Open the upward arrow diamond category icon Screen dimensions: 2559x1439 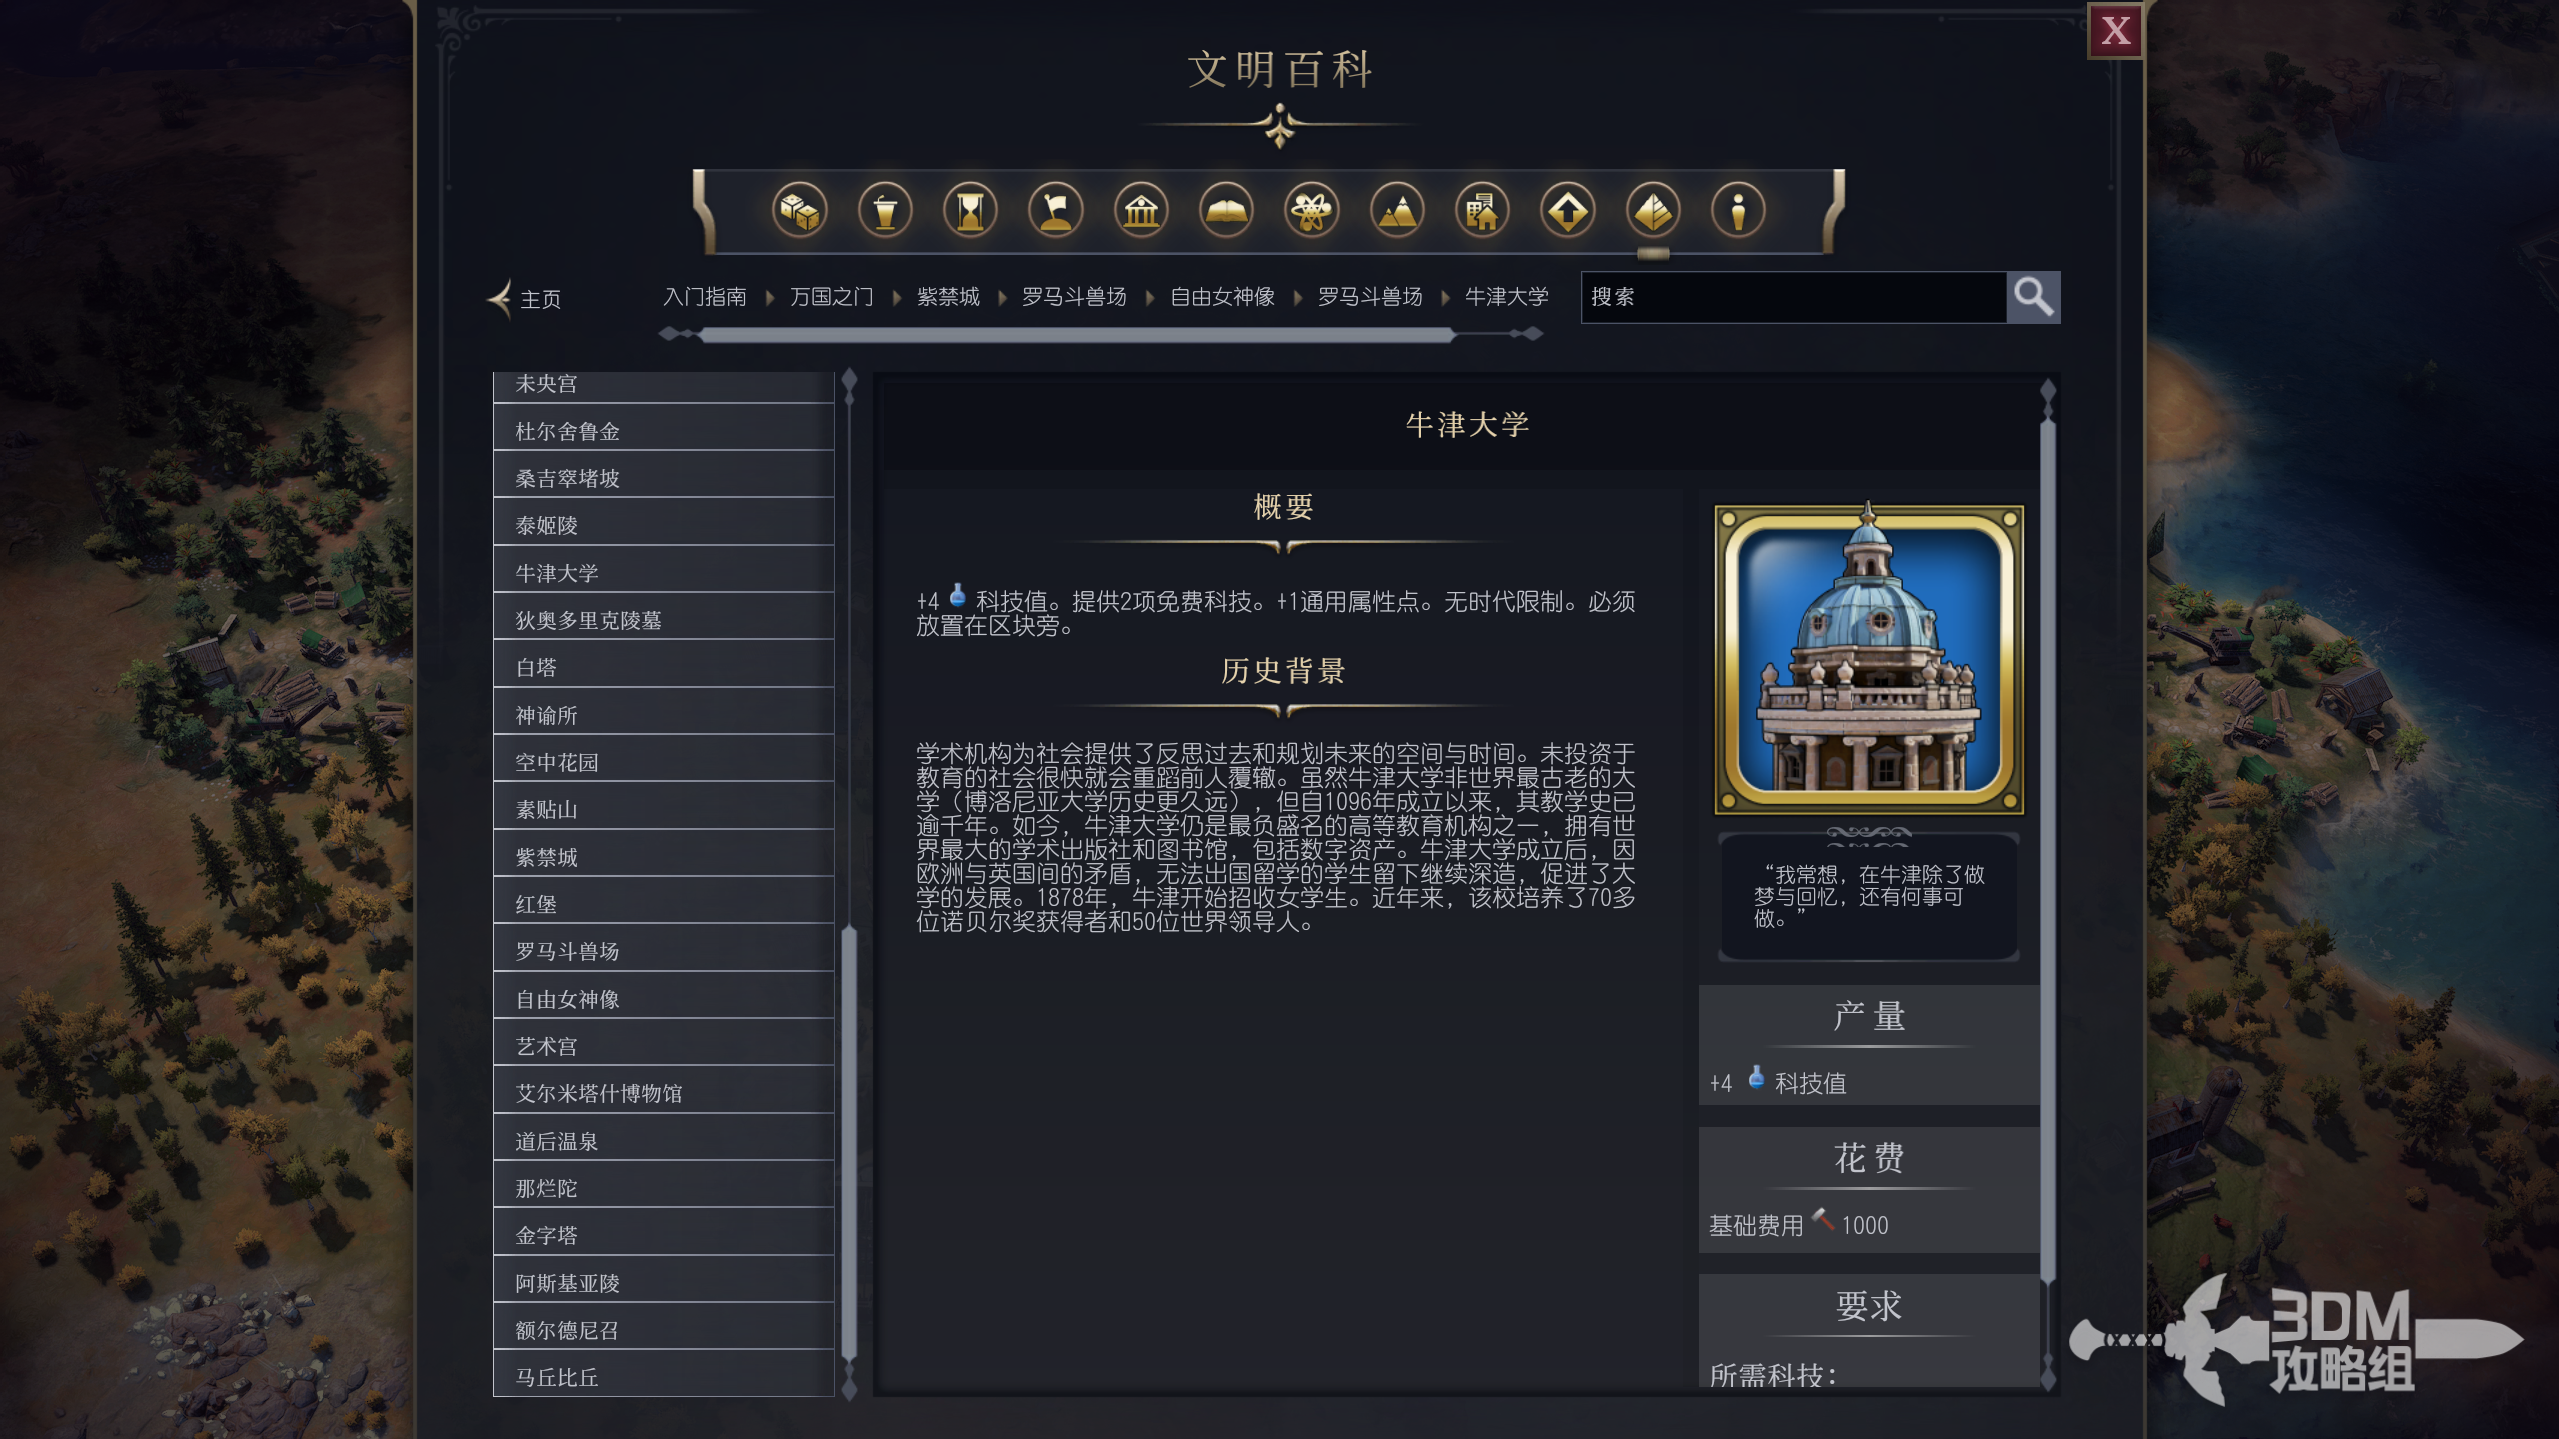1567,211
